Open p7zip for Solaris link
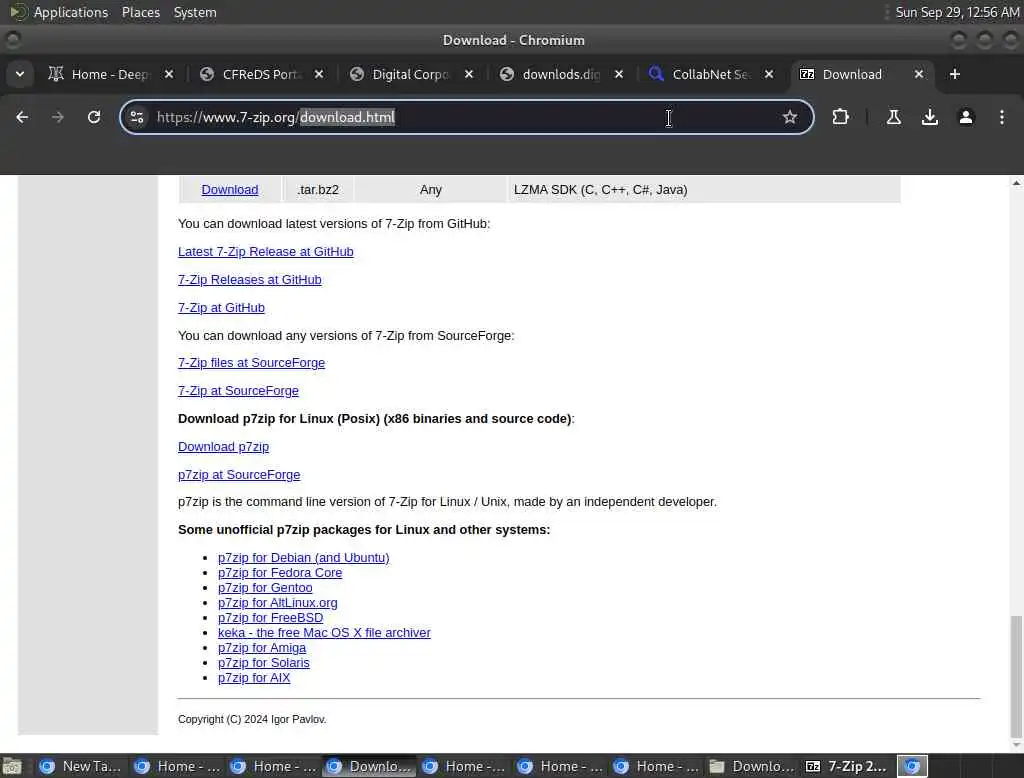 tap(264, 663)
